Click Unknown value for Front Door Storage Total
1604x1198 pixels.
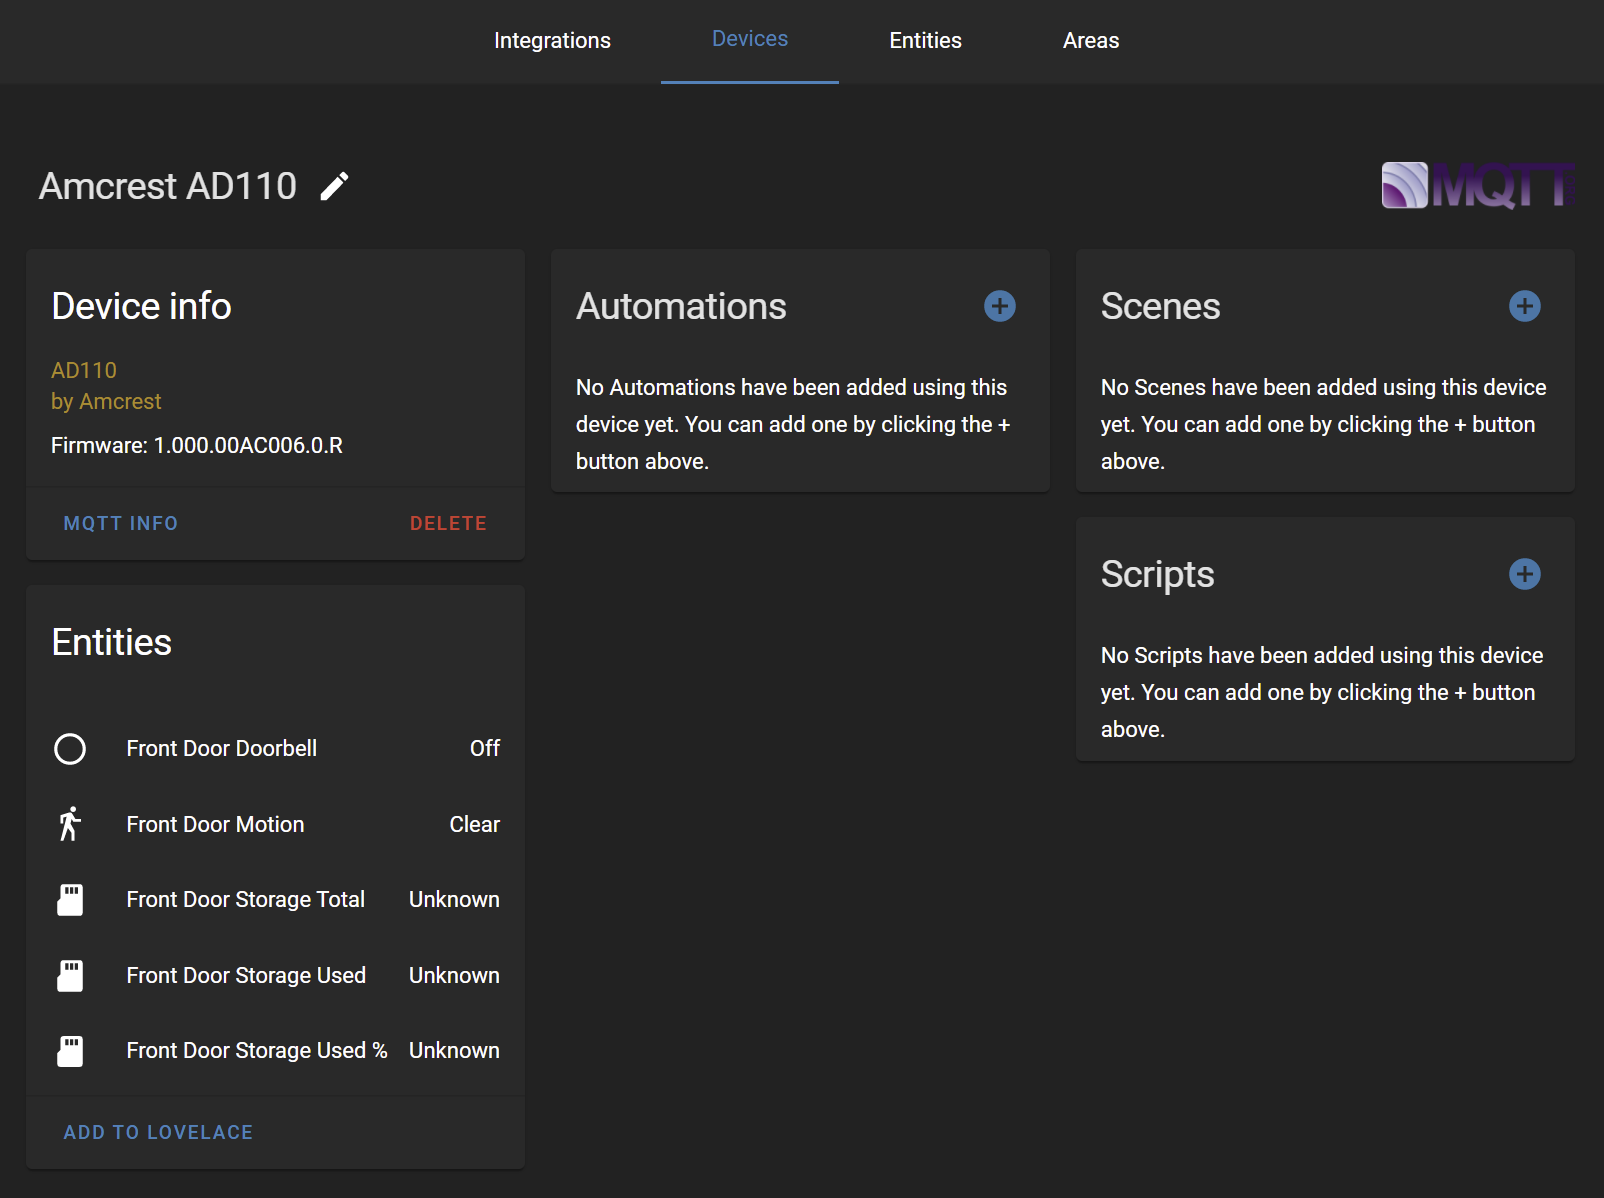[x=454, y=900]
